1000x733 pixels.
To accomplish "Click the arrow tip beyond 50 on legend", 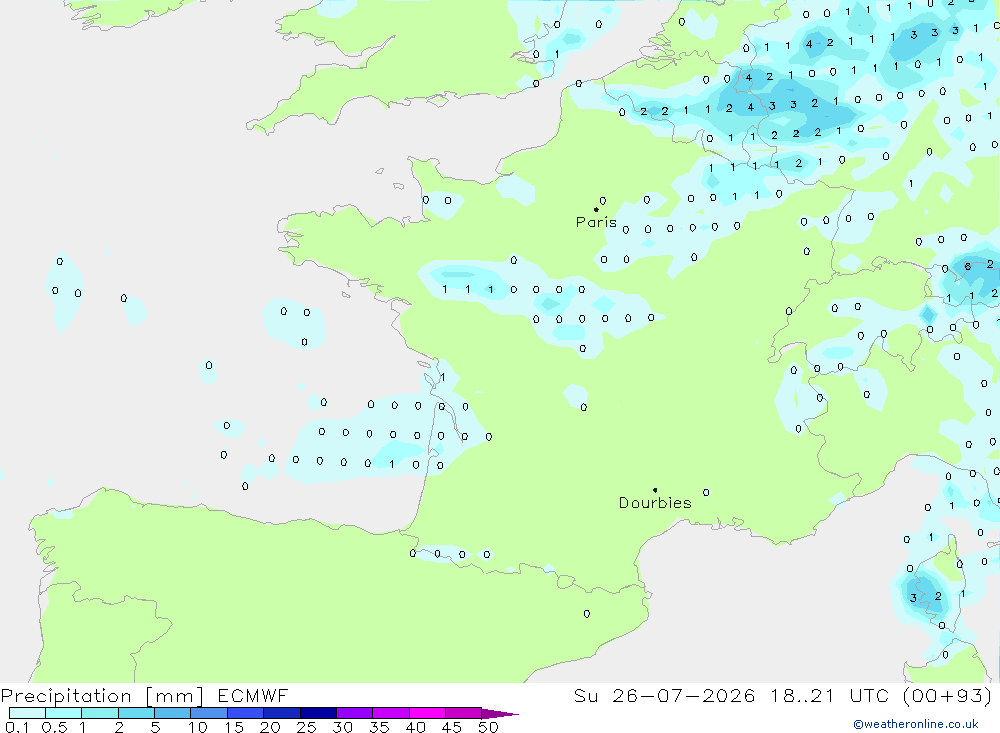I will click(500, 714).
